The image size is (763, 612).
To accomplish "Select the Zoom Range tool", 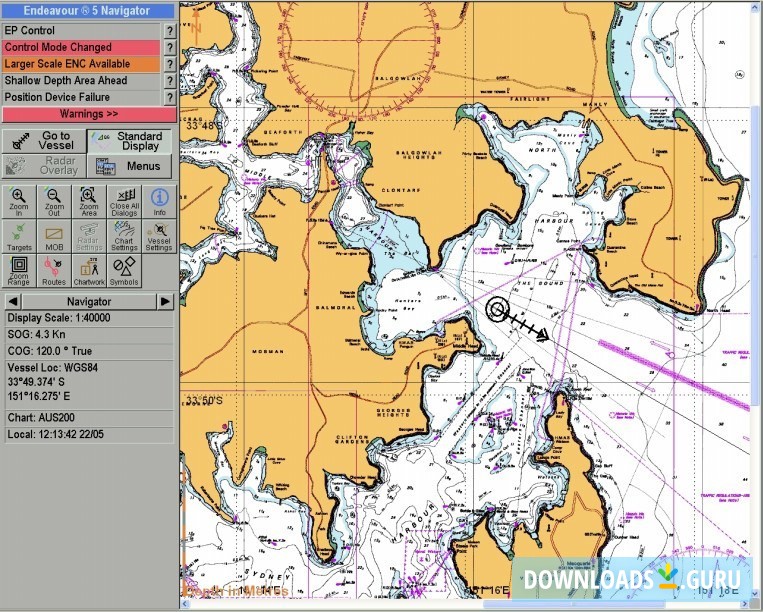I will point(18,271).
